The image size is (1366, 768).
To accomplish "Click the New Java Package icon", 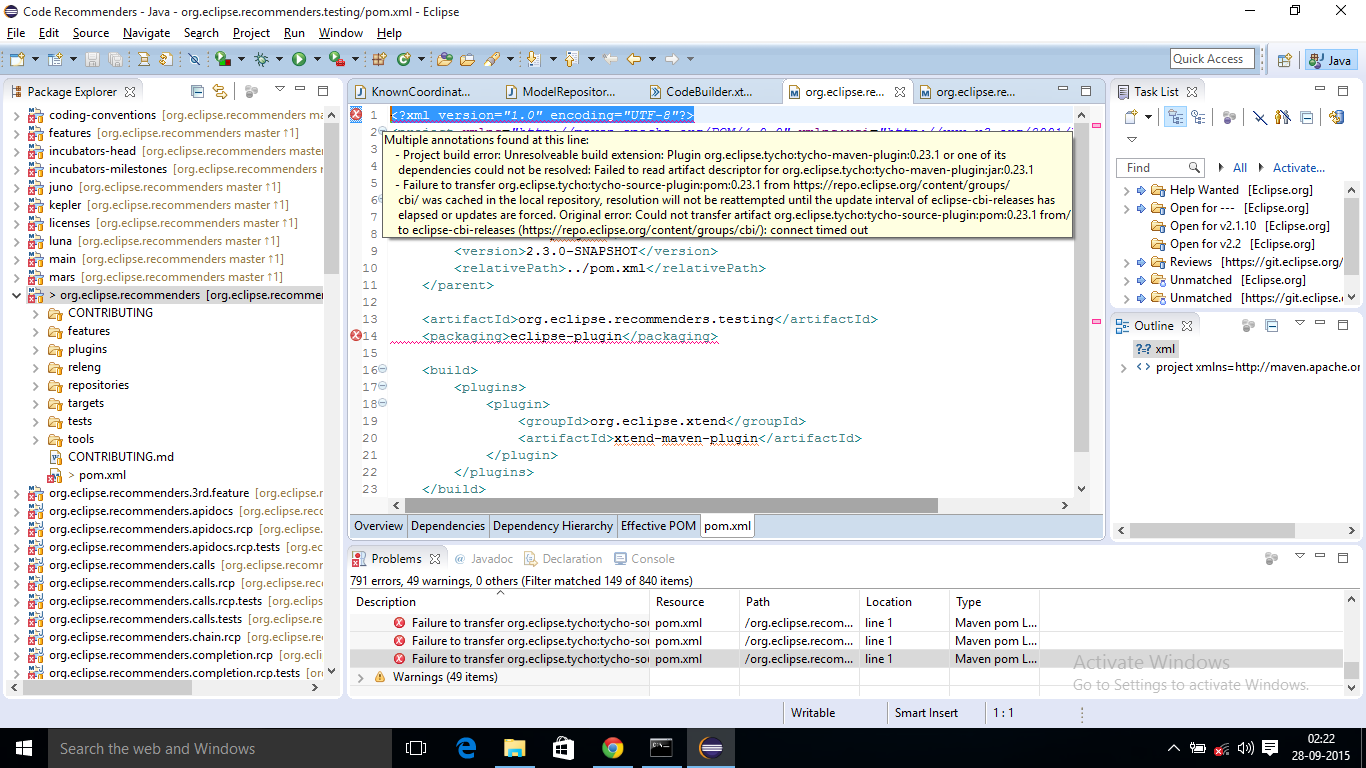I will (378, 59).
